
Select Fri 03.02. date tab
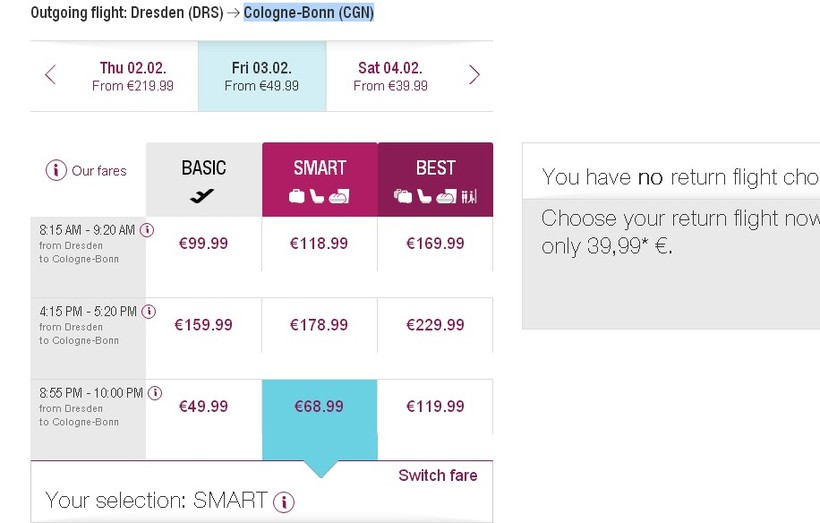pos(262,76)
